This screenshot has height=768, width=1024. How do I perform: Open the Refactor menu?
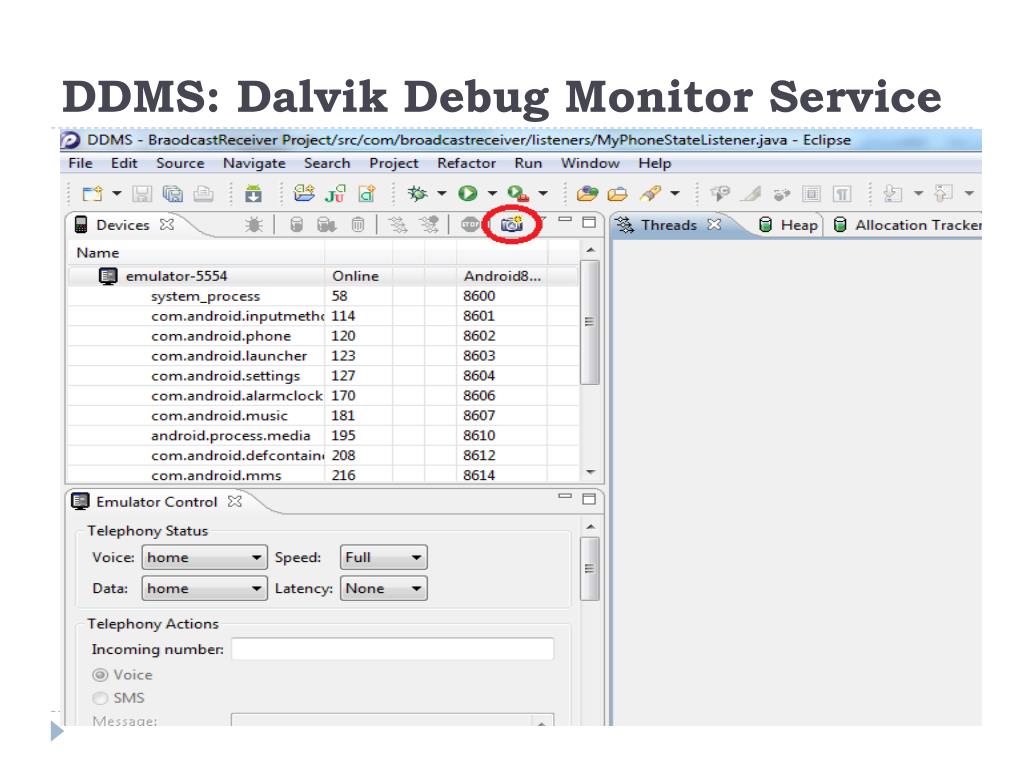(466, 163)
